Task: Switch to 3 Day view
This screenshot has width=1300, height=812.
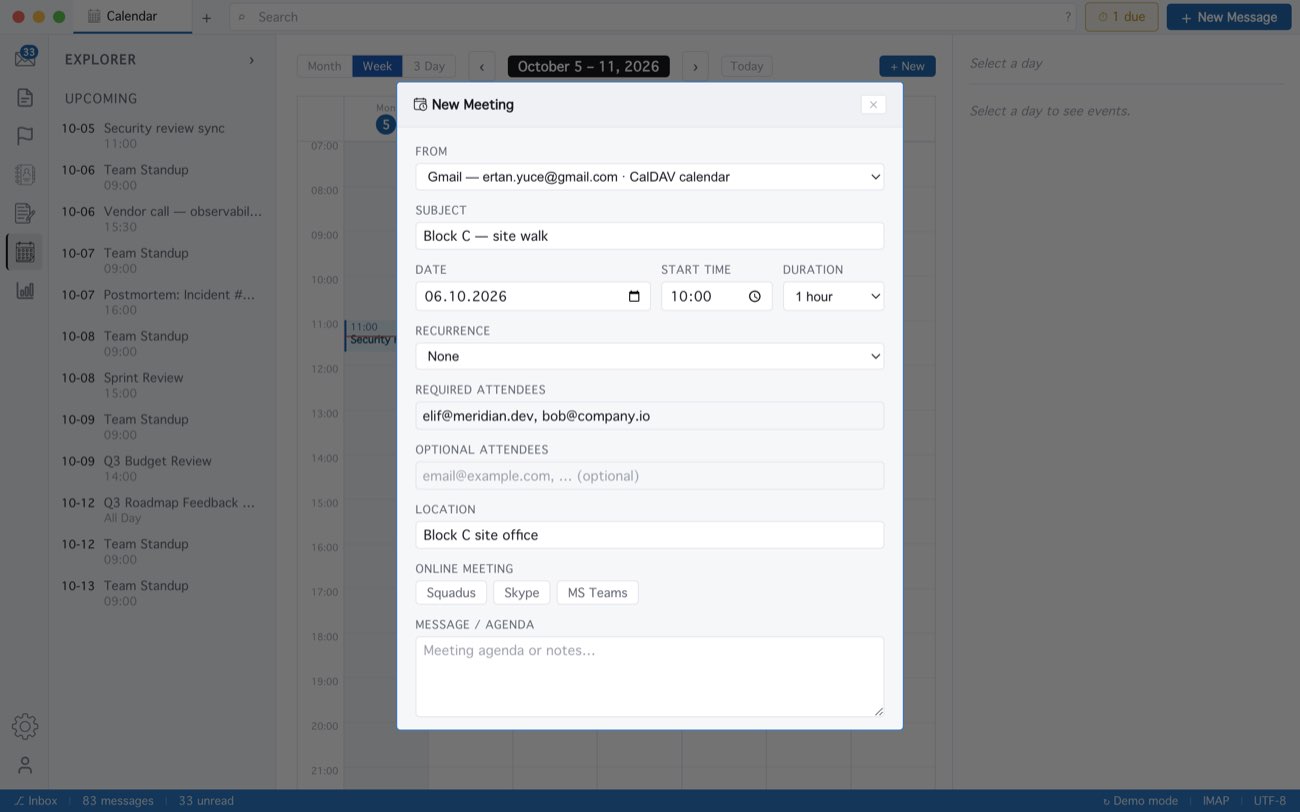Action: point(429,66)
